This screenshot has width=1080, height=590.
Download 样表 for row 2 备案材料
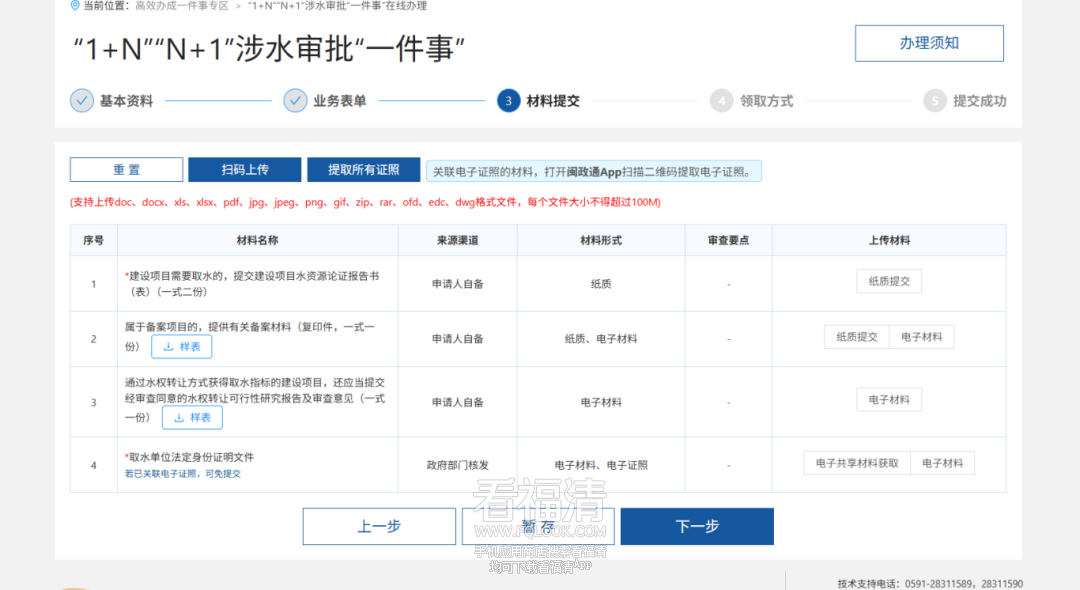(x=182, y=347)
